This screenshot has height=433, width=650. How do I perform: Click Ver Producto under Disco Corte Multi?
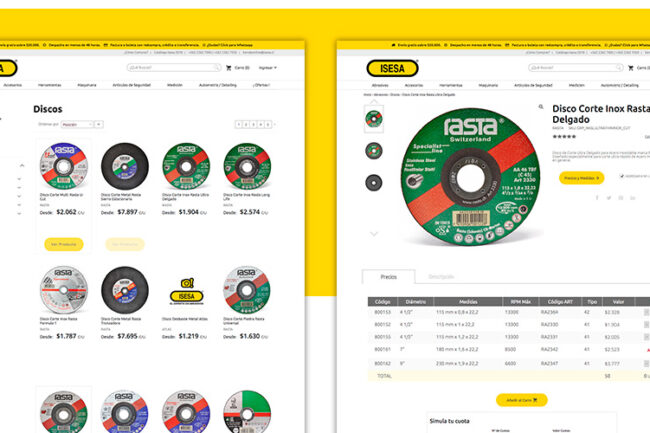click(64, 244)
